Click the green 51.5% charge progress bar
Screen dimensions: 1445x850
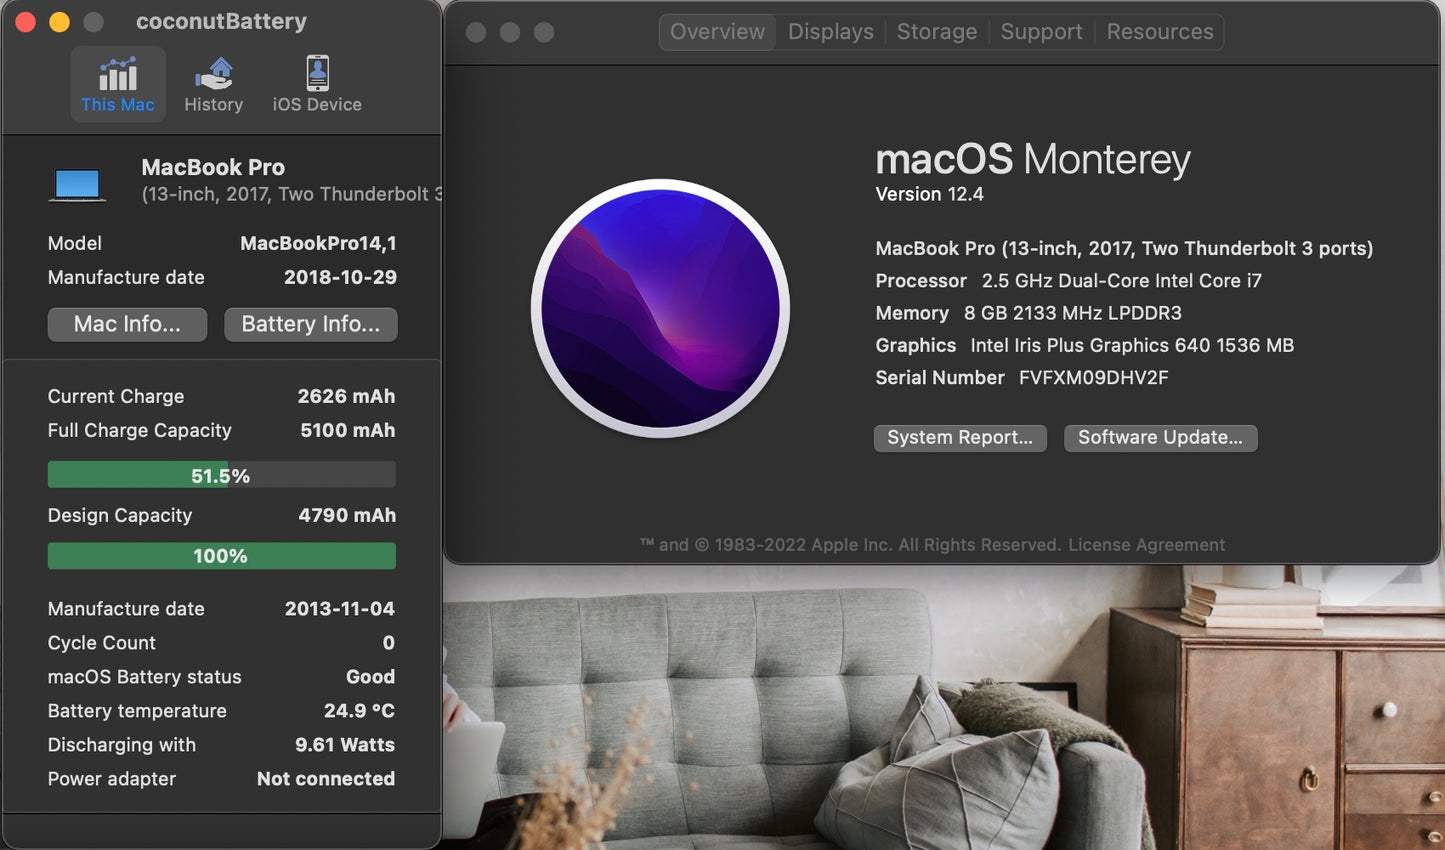tap(221, 474)
